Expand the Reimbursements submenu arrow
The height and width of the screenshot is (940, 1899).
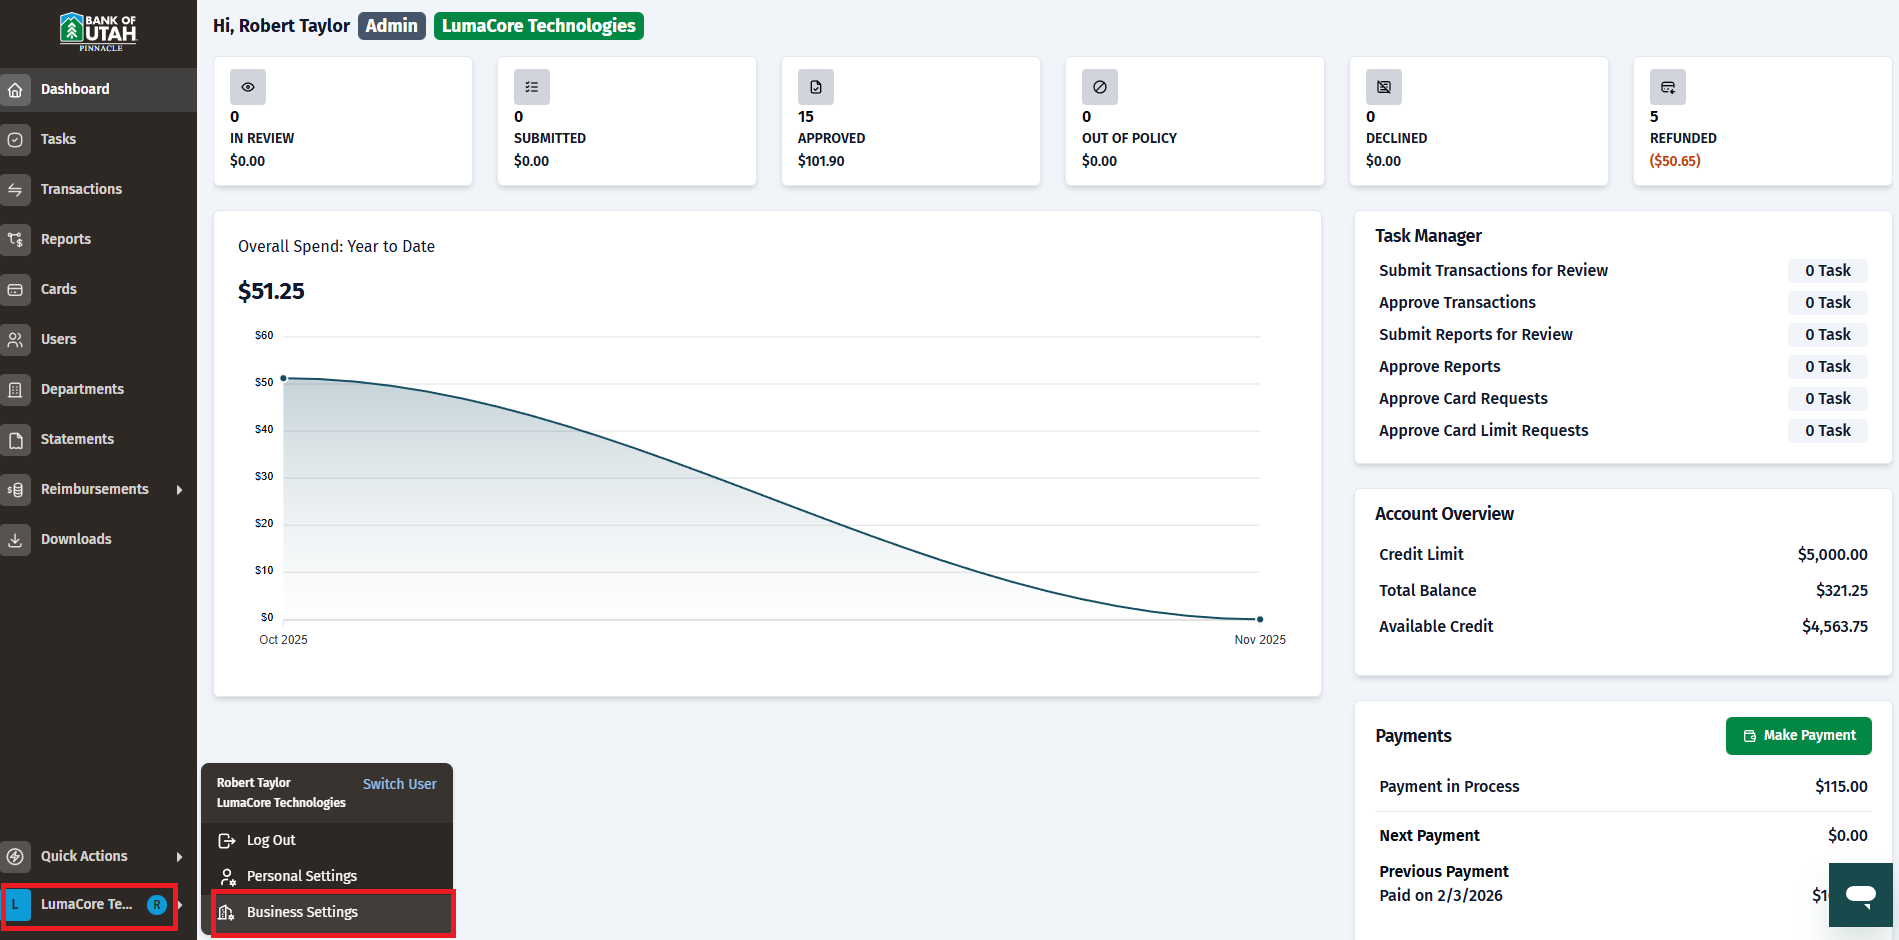pos(180,490)
